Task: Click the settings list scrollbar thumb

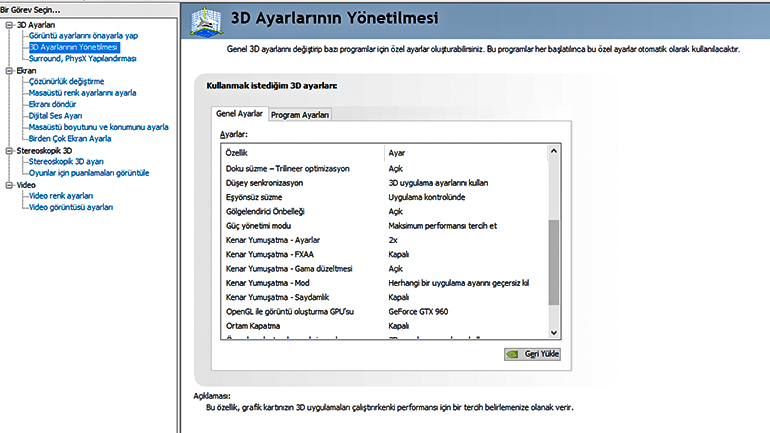Action: click(554, 263)
